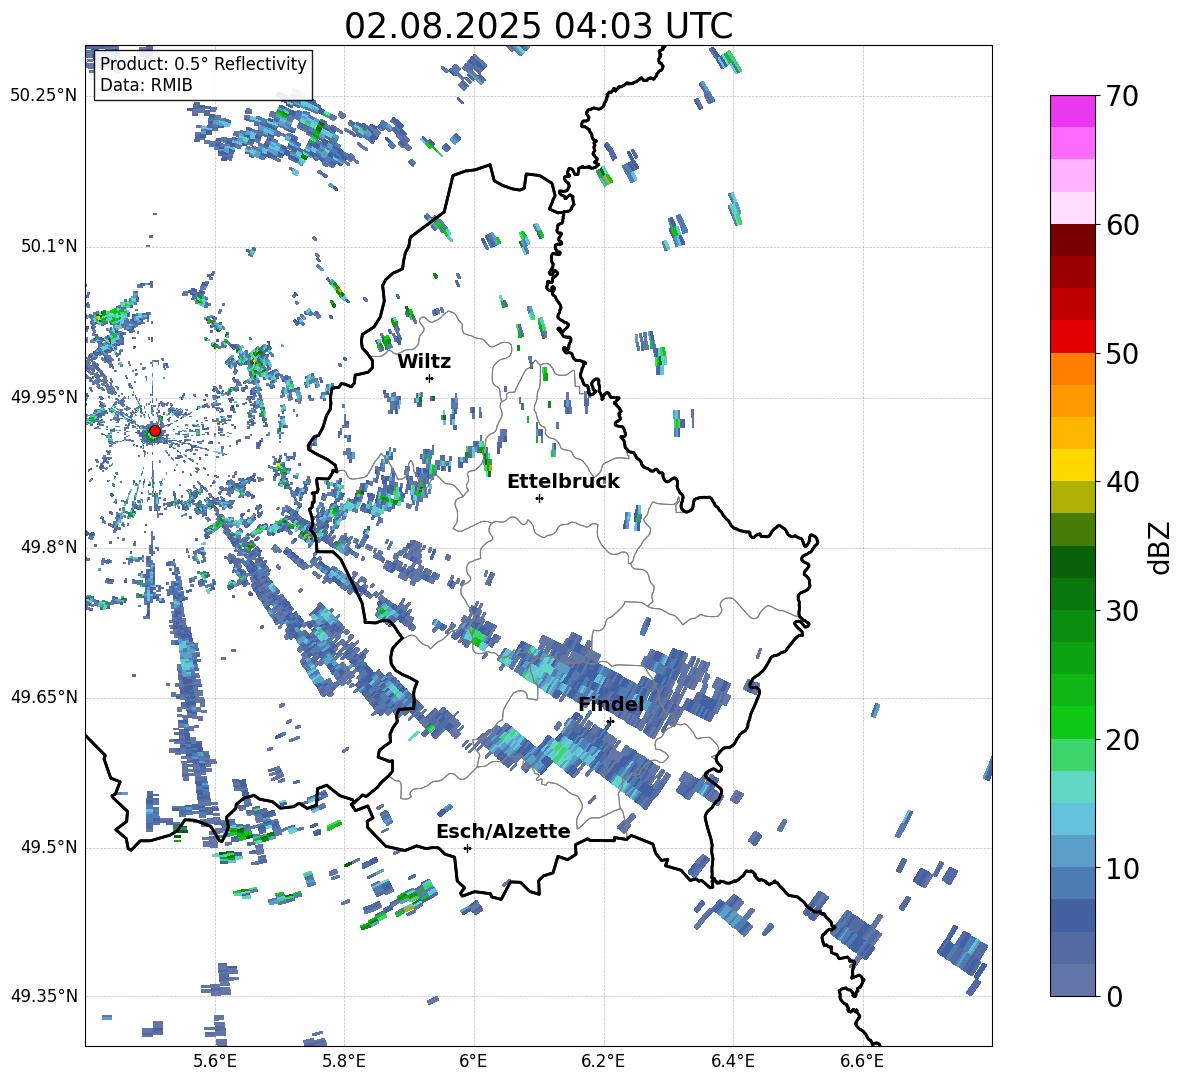Click the 49.95°N latitude label
This screenshot has width=1184, height=1081.
tap(44, 397)
